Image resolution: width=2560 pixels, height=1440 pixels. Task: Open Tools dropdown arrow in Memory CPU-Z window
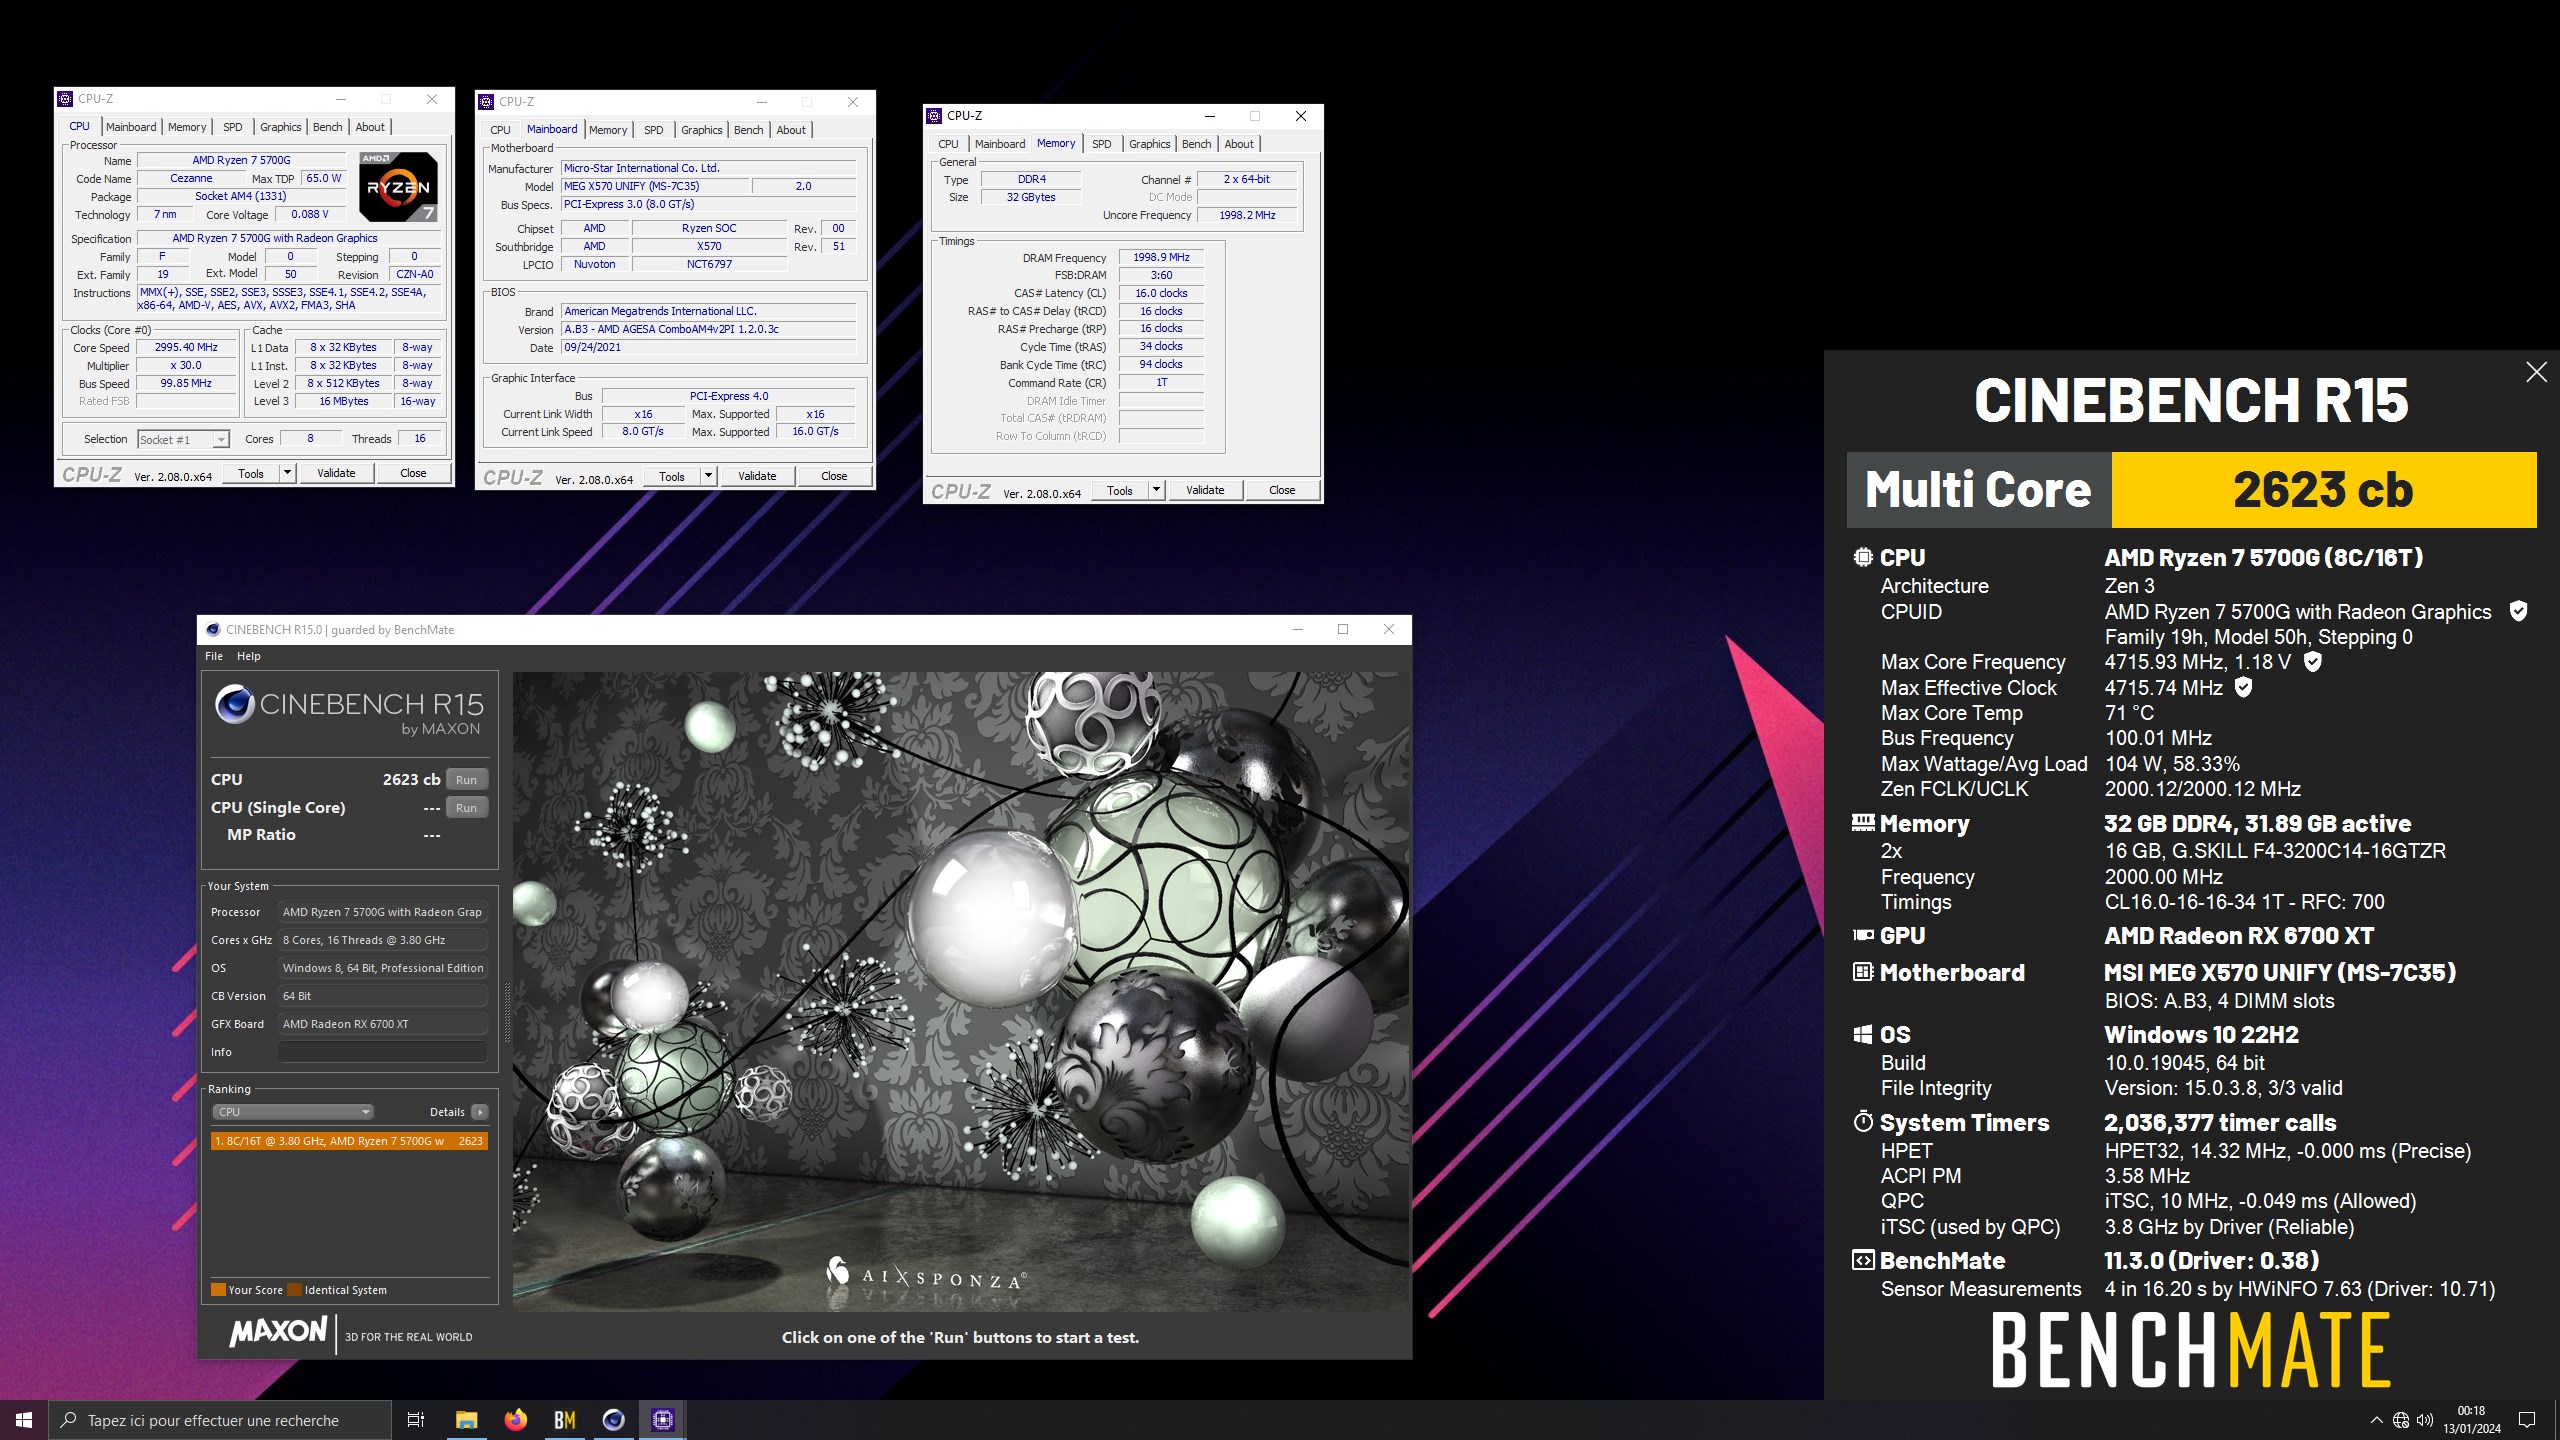pyautogui.click(x=1156, y=490)
